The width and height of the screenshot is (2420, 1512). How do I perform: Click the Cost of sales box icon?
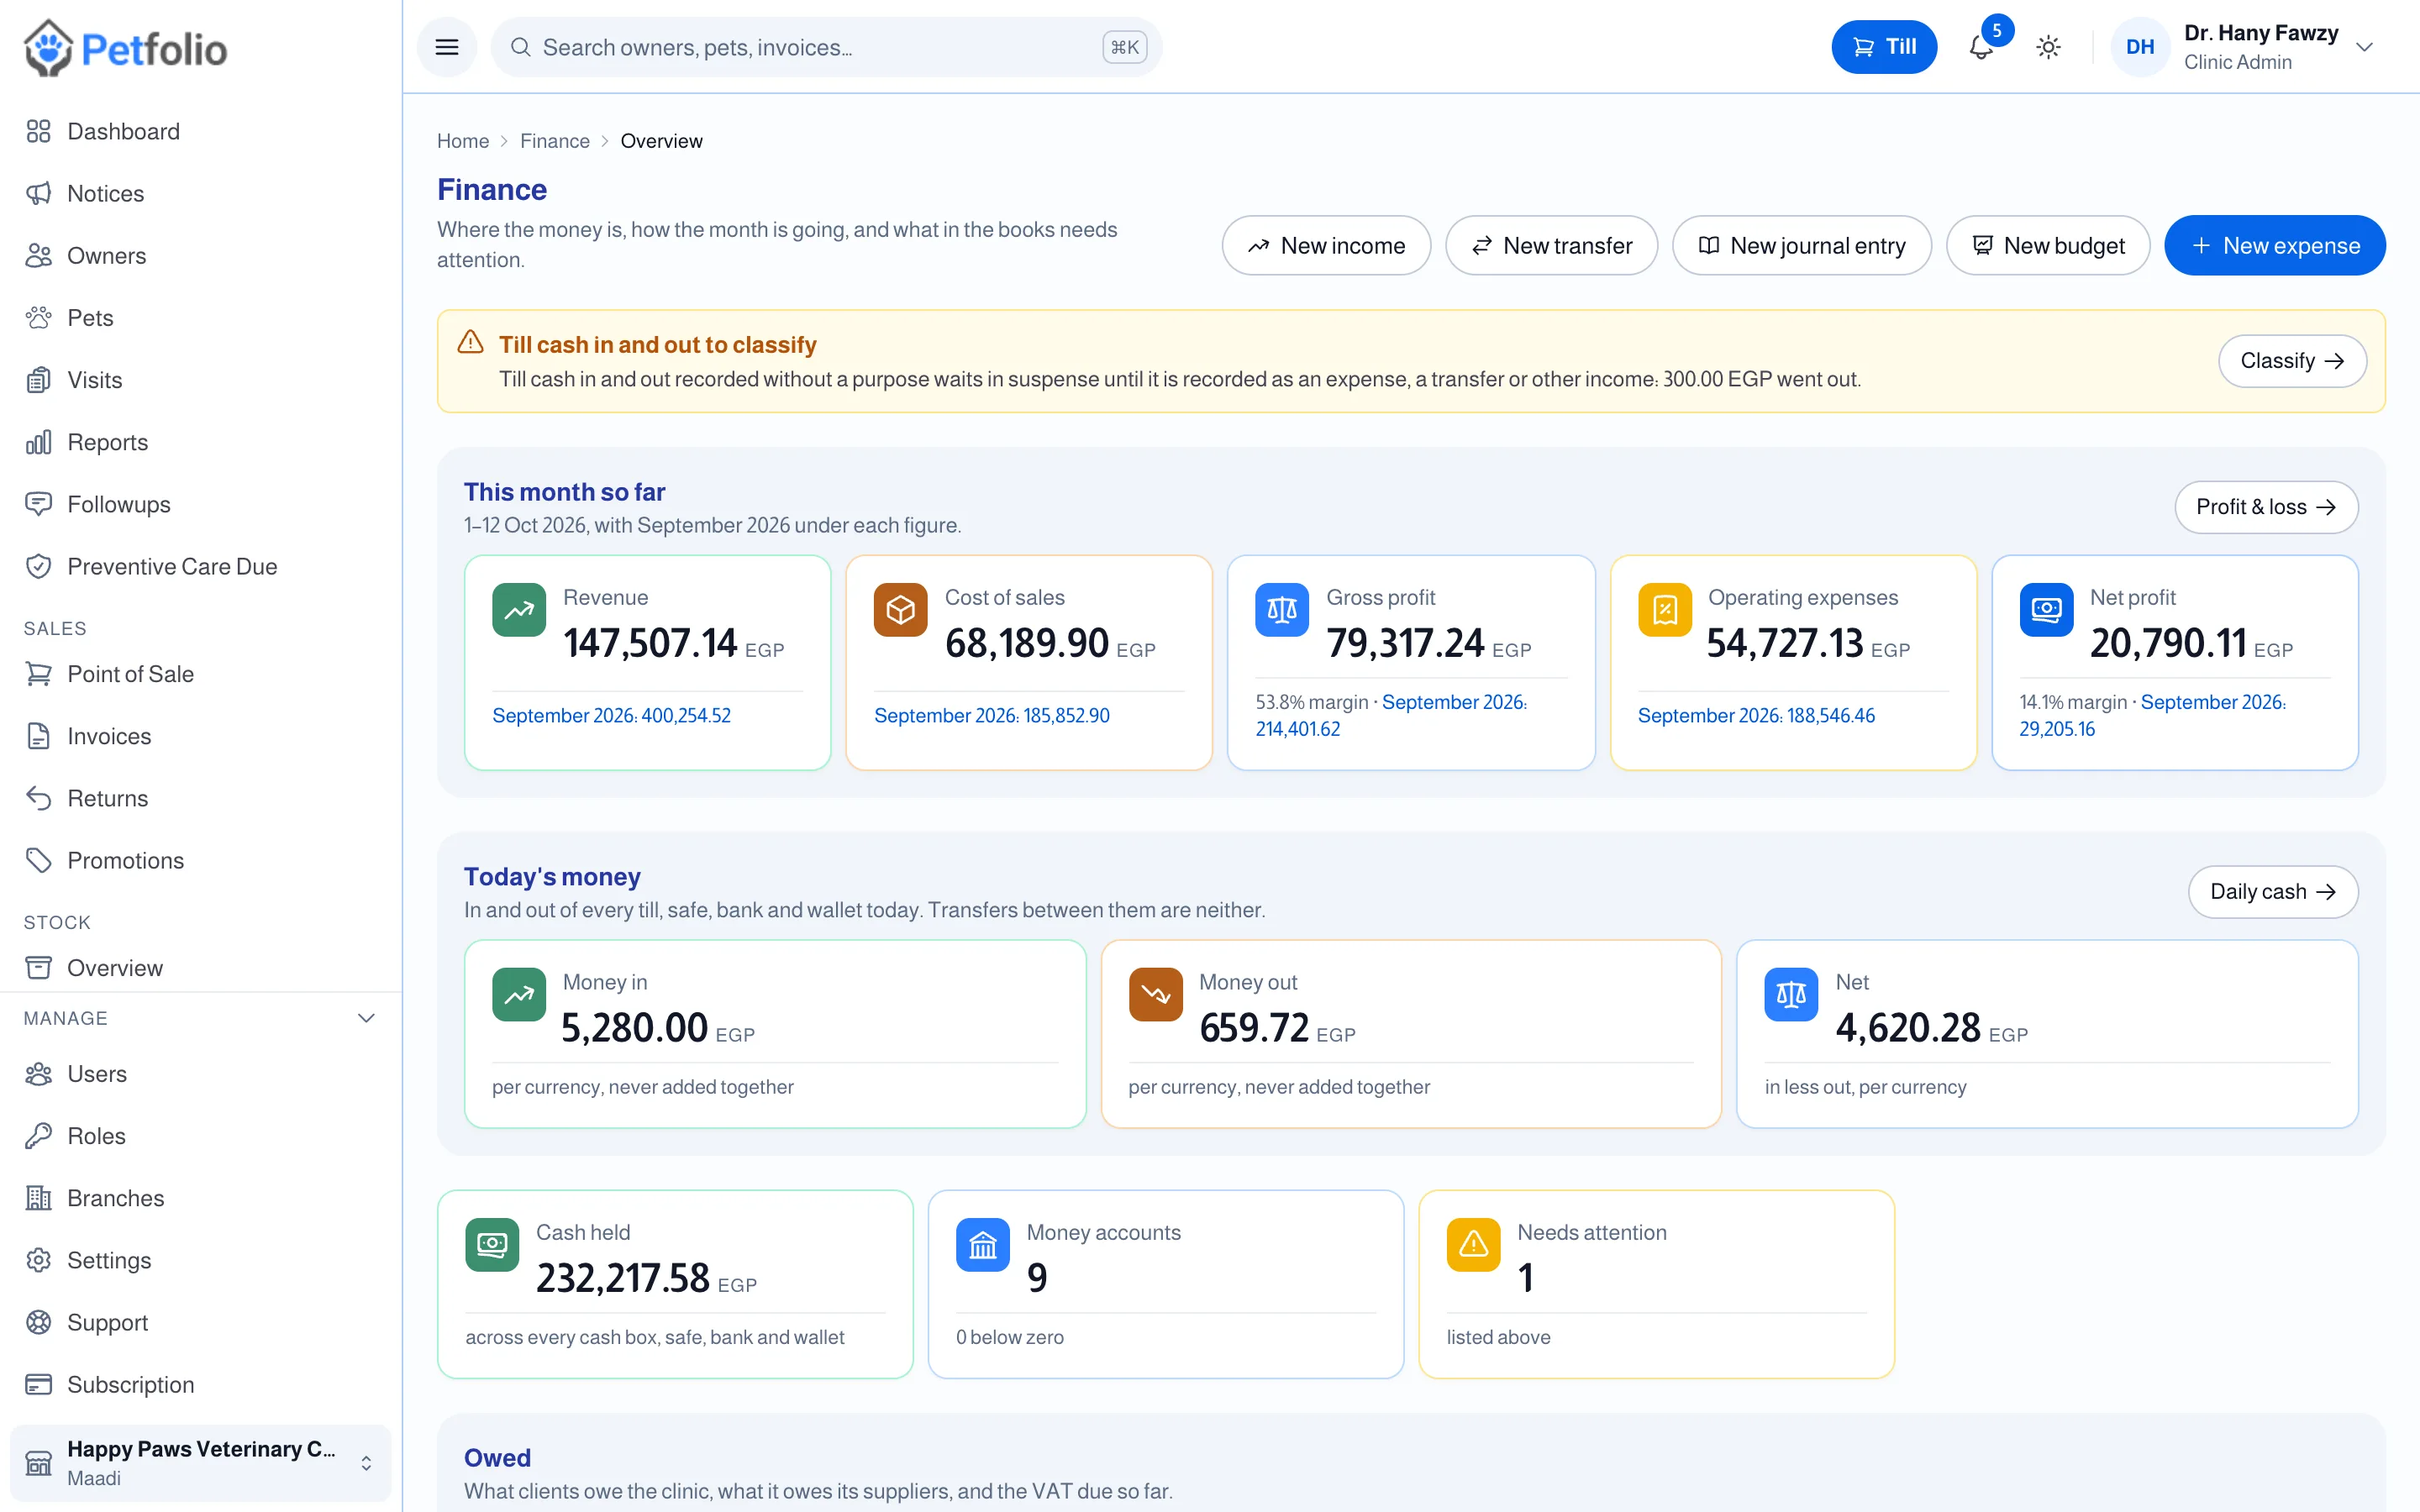click(x=900, y=609)
